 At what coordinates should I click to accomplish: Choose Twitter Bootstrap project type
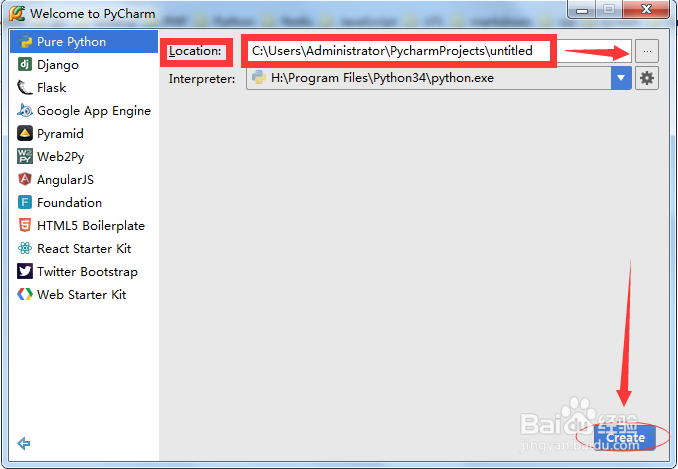tap(84, 271)
